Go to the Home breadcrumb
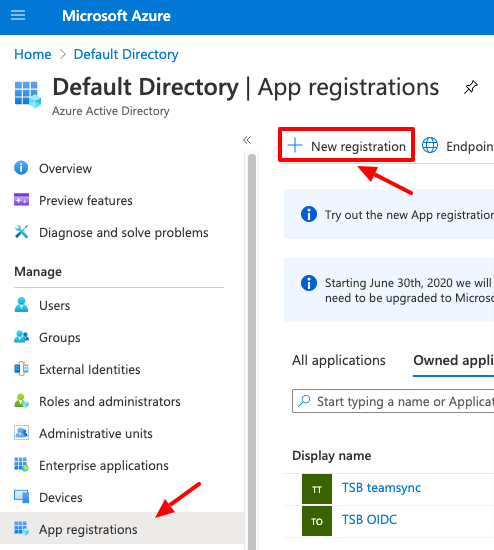 33,54
